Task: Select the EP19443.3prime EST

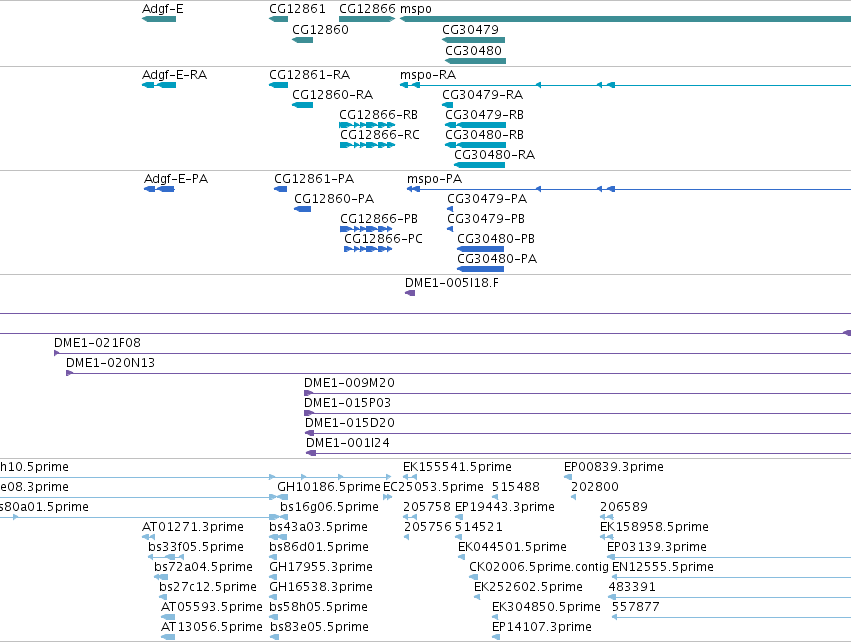Action: (x=459, y=517)
